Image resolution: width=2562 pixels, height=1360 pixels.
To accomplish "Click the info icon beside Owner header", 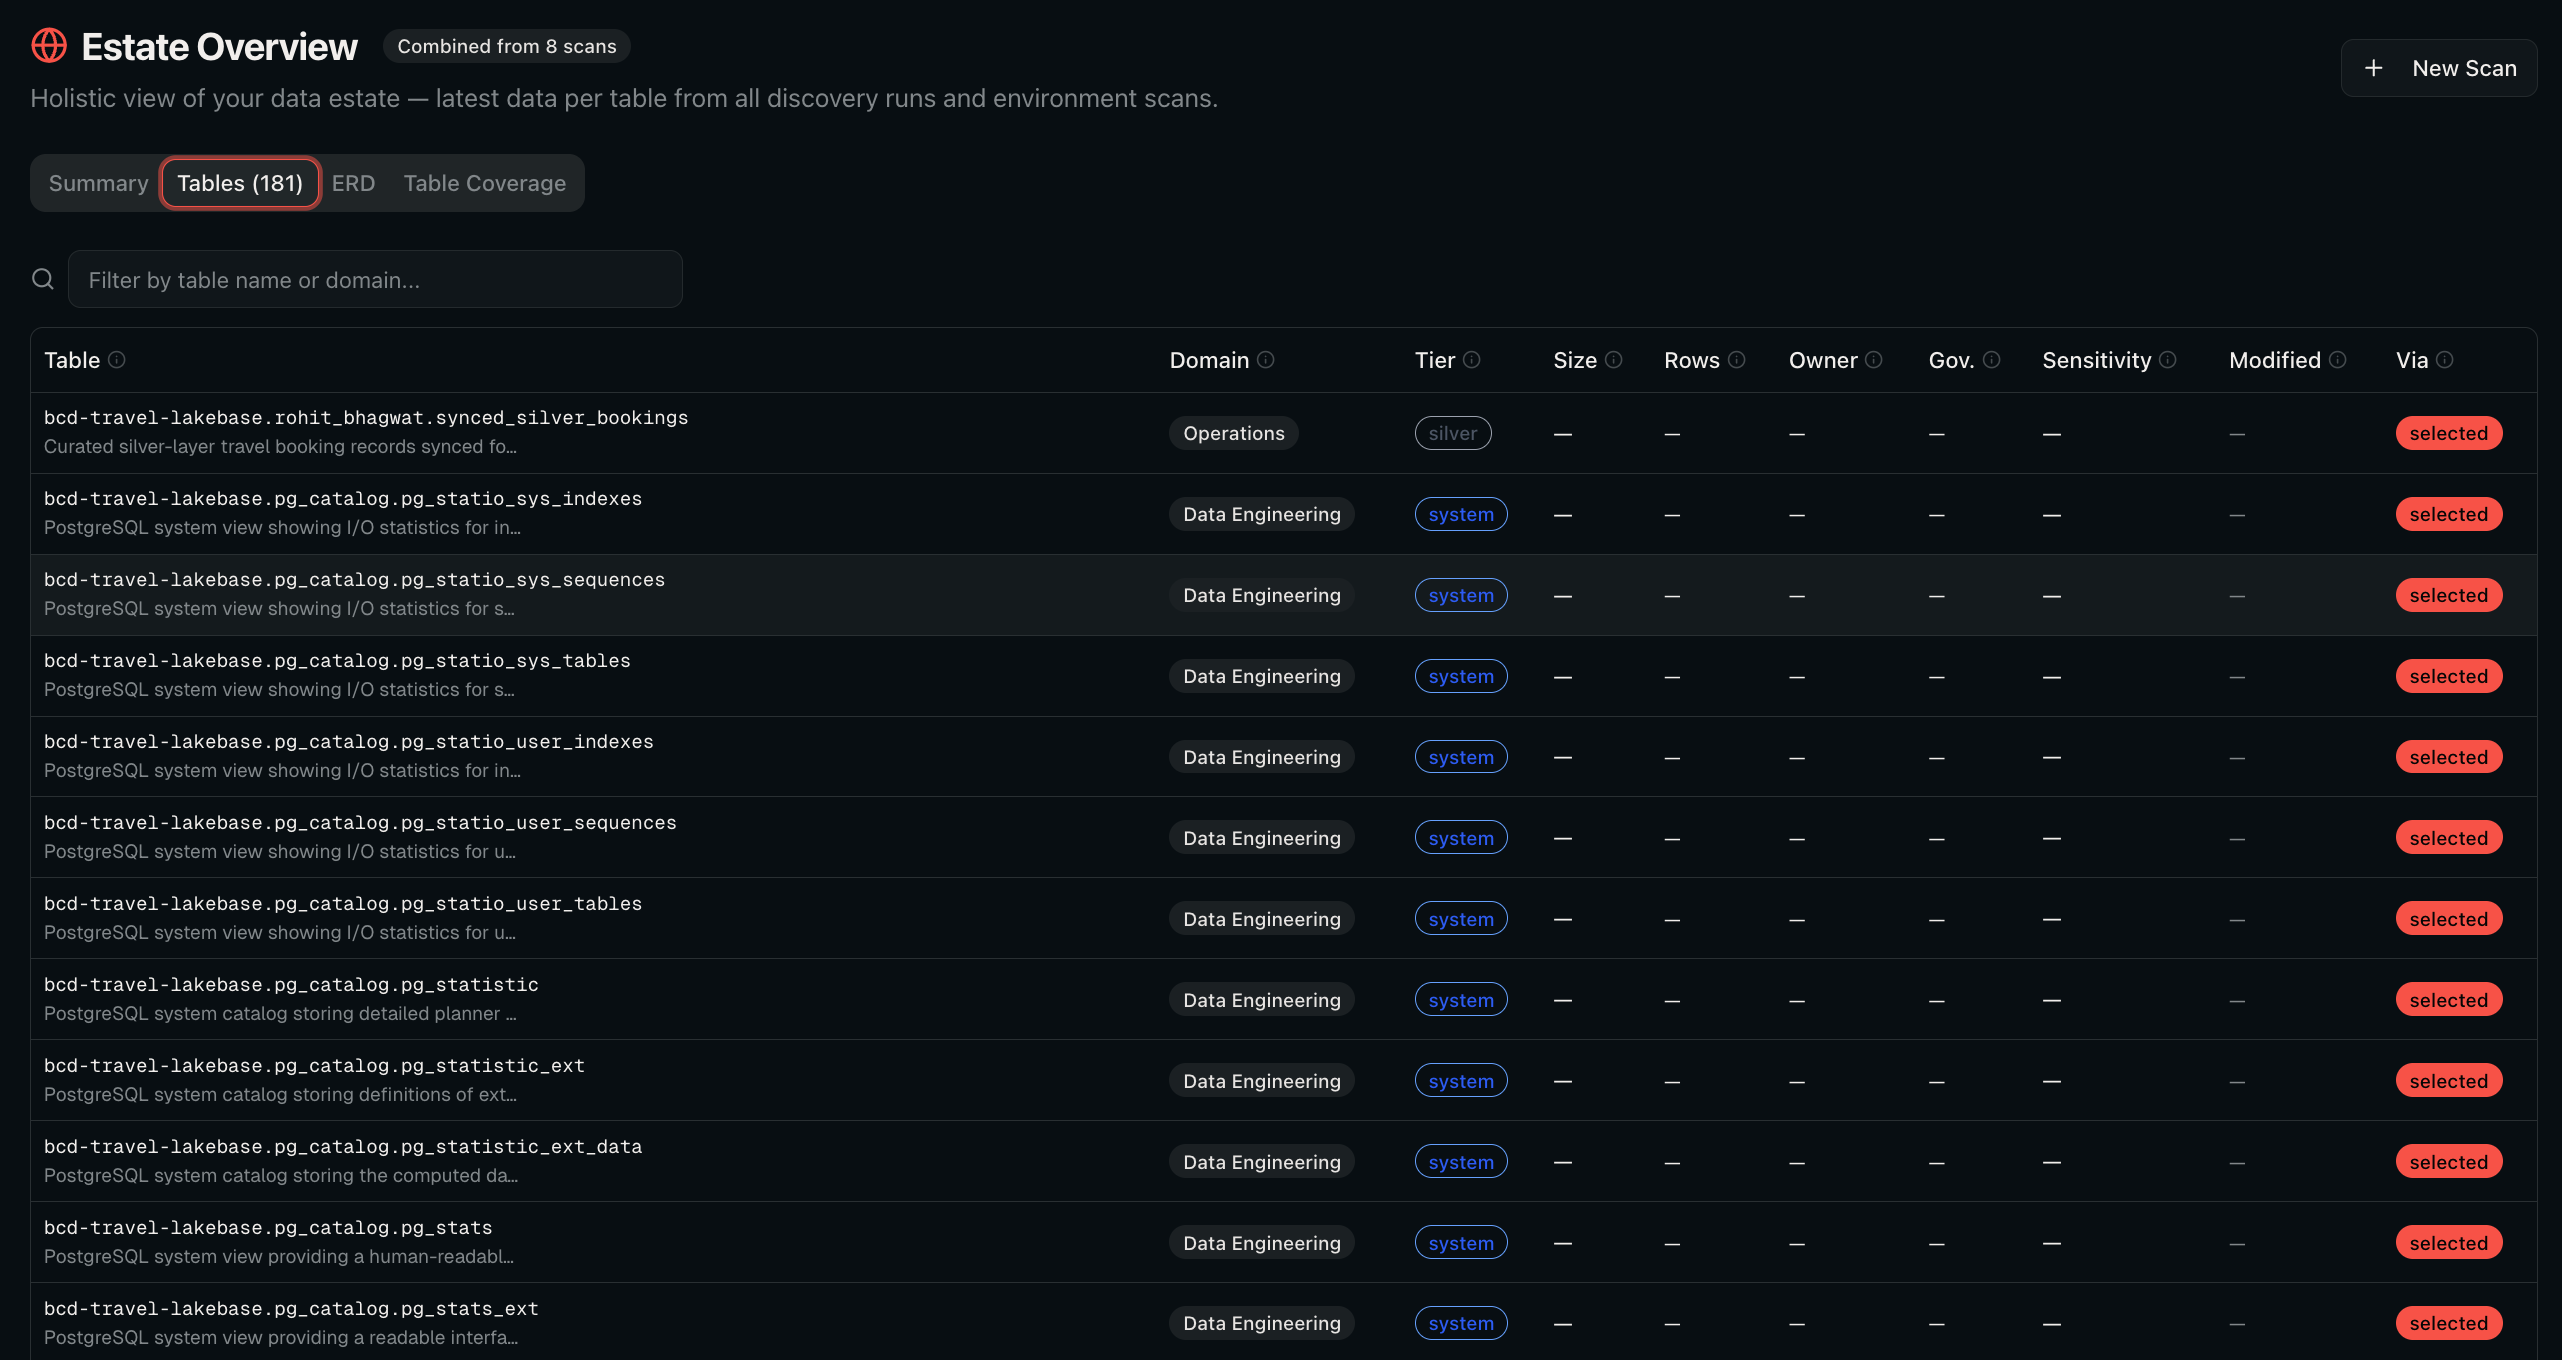I will pos(1874,360).
